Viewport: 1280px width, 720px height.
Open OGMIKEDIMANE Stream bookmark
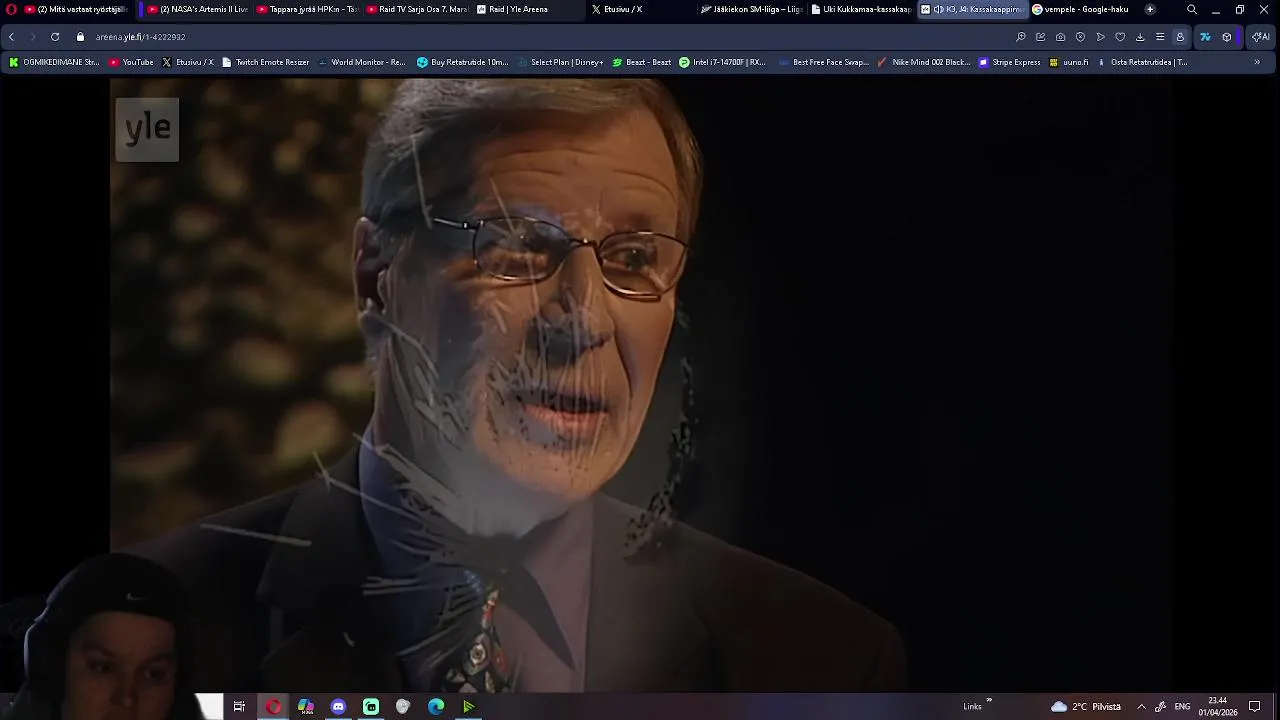tap(55, 62)
